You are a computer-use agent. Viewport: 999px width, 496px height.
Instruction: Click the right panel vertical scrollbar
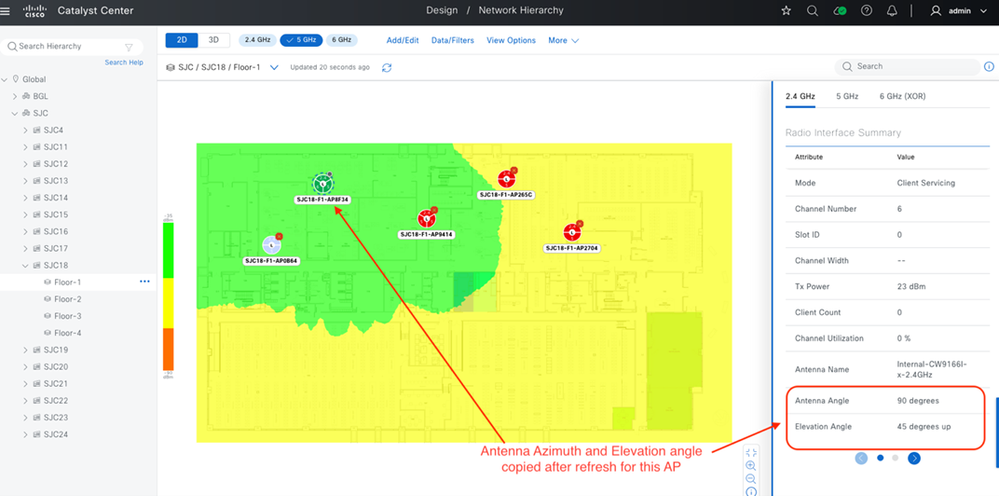(x=996, y=433)
